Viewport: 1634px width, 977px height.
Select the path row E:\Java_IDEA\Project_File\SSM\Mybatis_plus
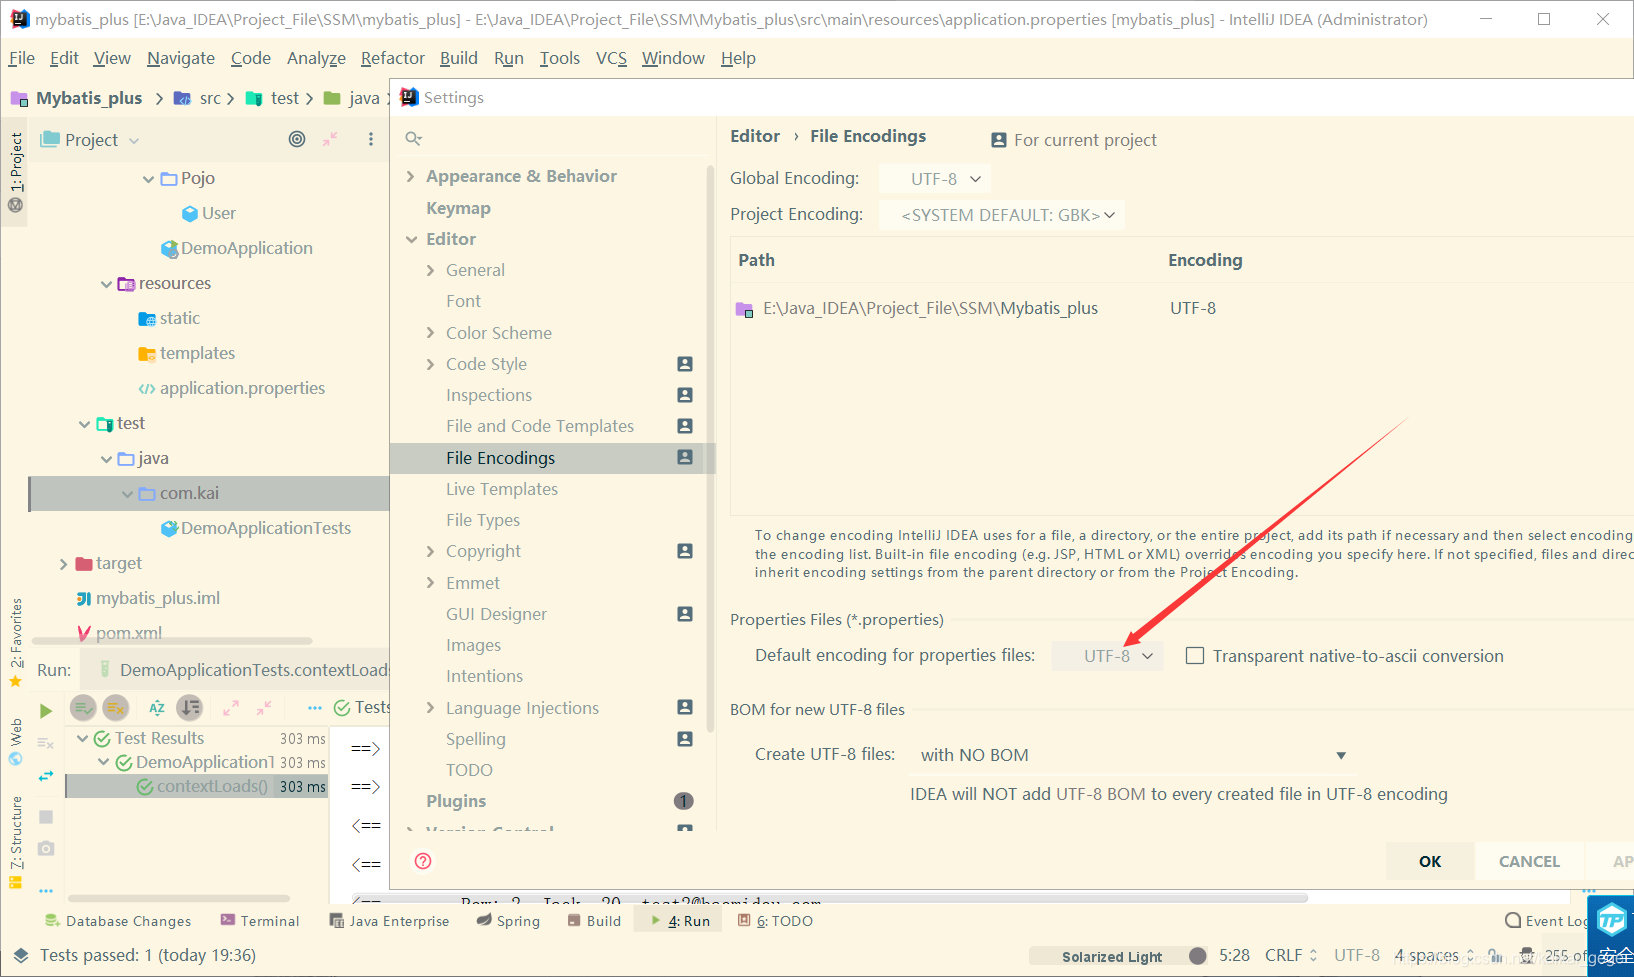pyautogui.click(x=1182, y=308)
